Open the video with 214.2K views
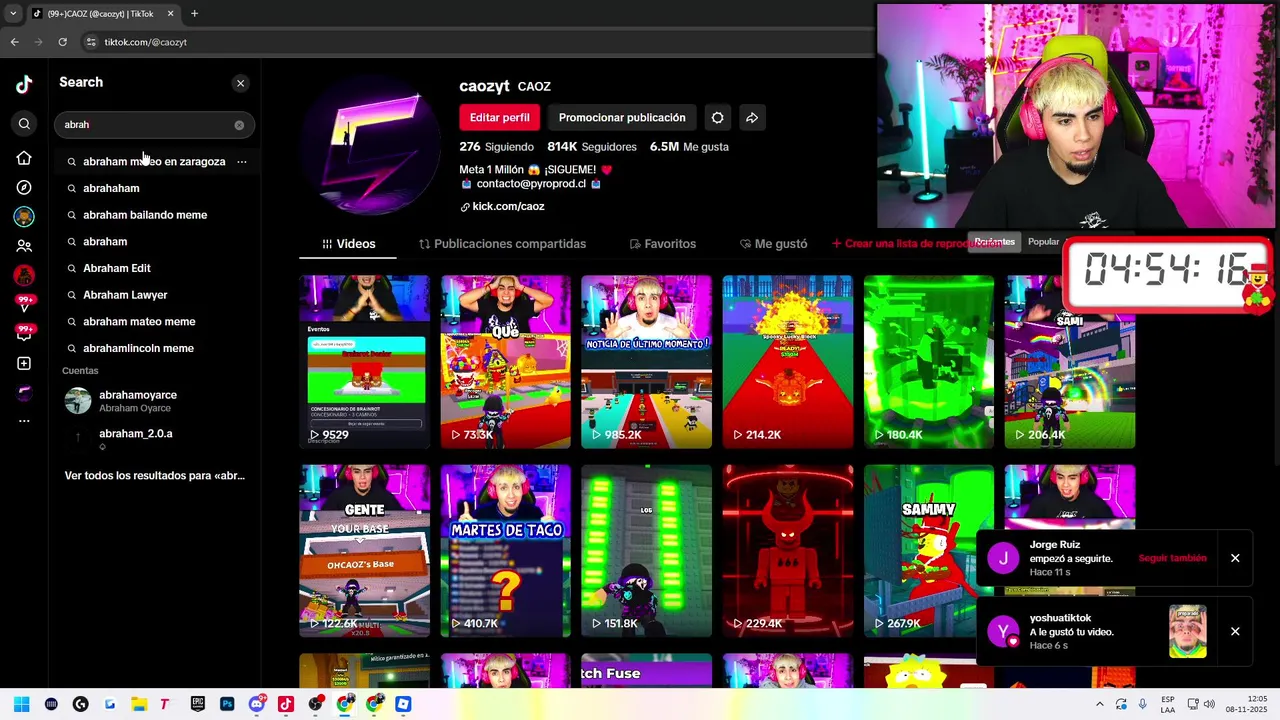 [788, 362]
